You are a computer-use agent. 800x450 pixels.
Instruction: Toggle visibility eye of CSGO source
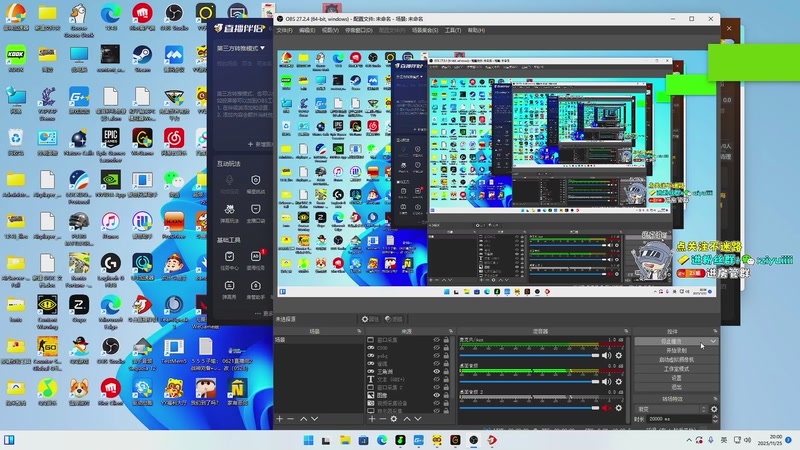[x=436, y=348]
